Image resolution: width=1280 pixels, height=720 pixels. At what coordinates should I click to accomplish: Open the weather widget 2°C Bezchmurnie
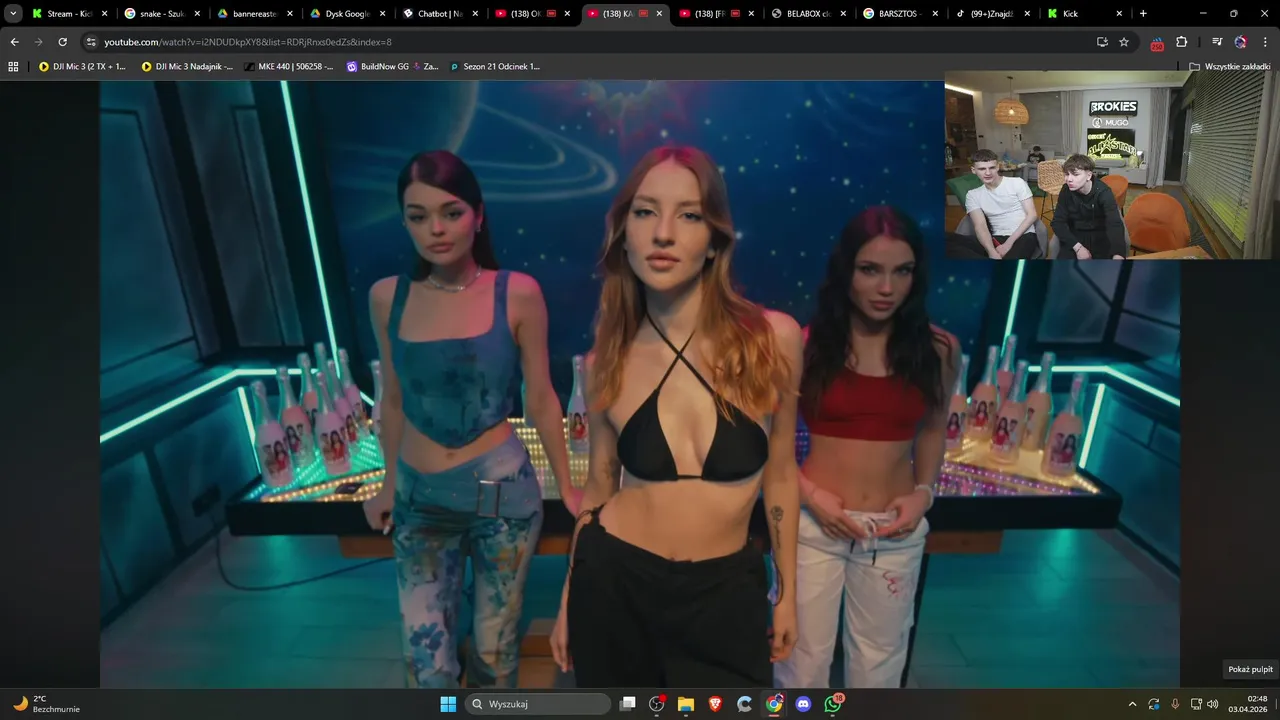coord(46,704)
